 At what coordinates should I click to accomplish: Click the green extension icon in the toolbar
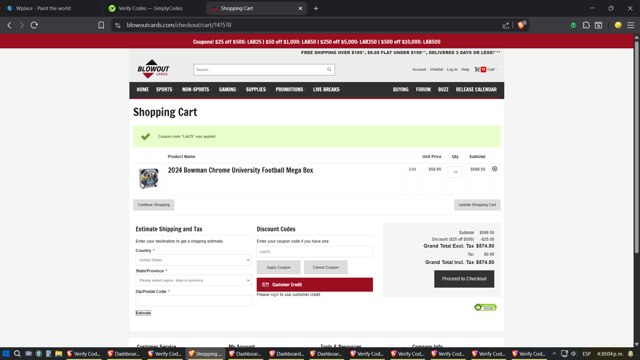click(x=573, y=25)
